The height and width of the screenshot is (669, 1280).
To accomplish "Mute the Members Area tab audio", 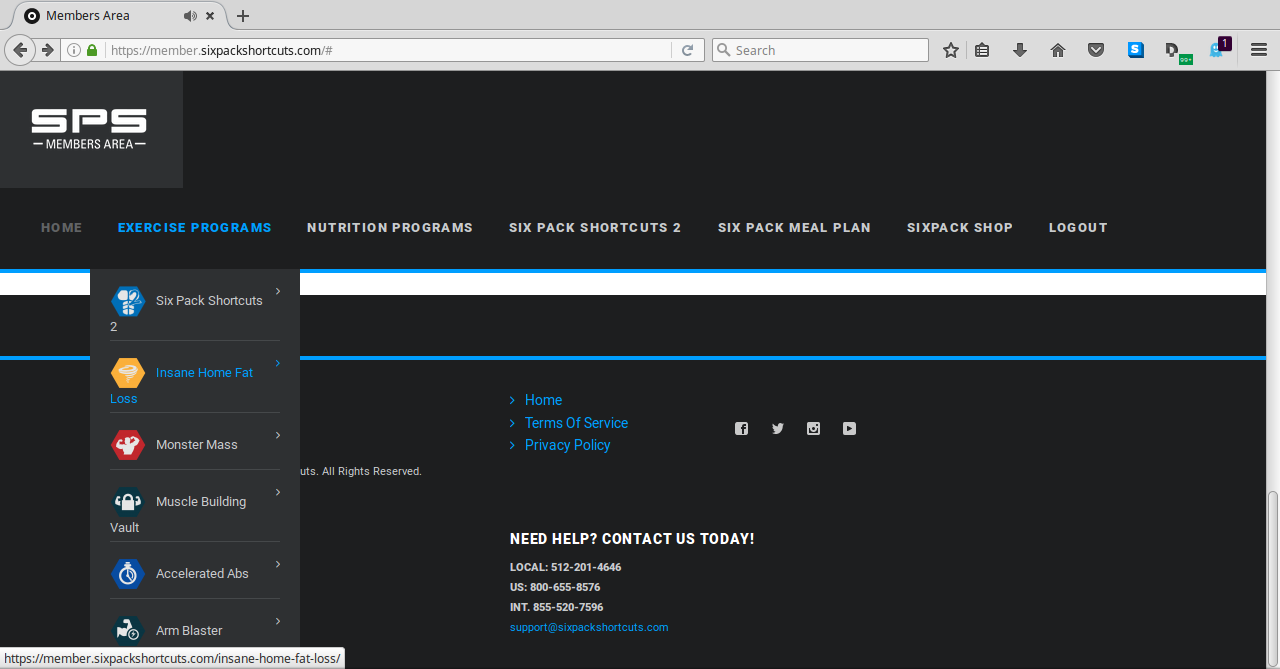I will [x=190, y=16].
